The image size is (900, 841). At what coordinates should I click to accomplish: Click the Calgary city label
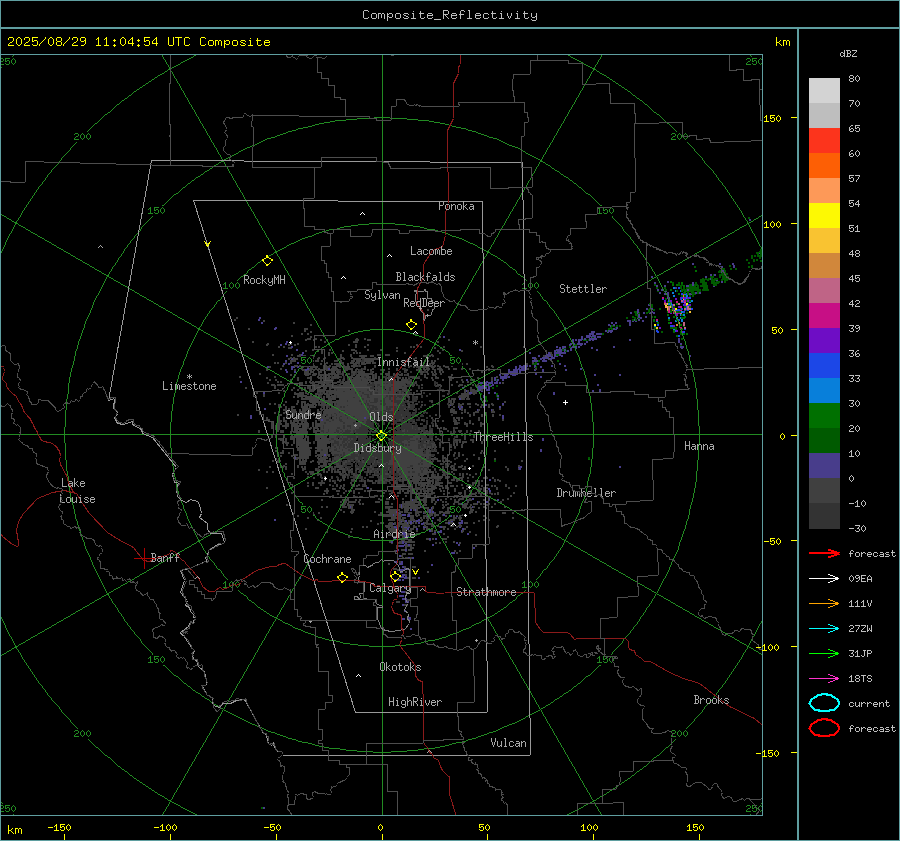click(x=390, y=588)
